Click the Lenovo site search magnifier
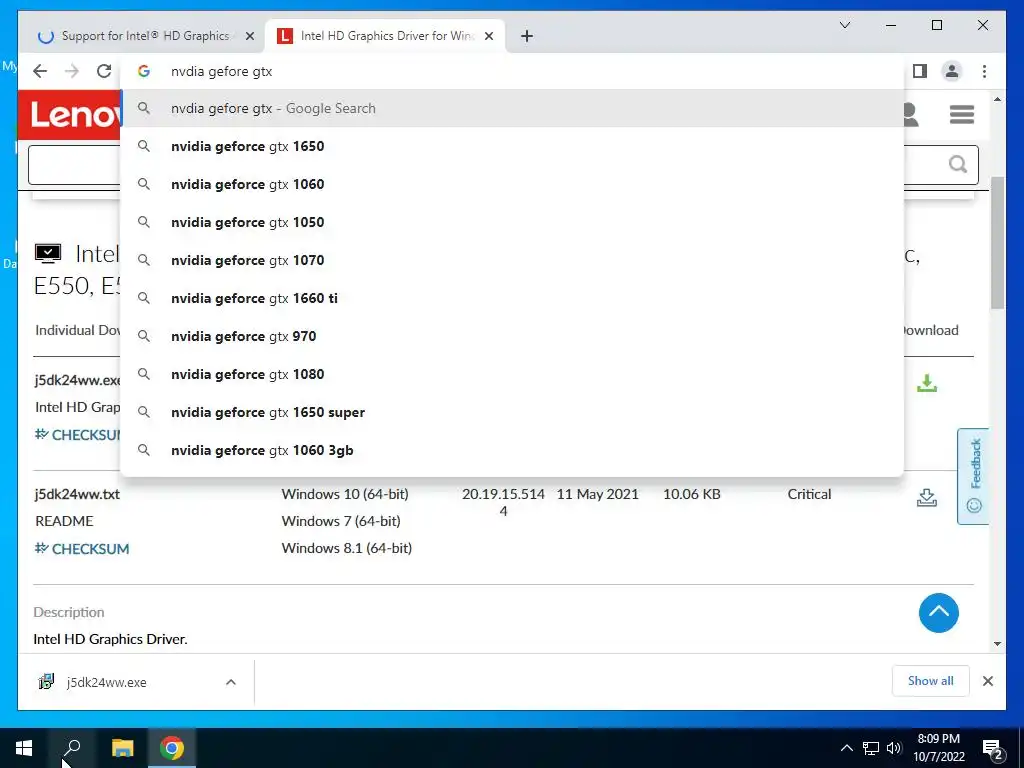 (x=957, y=164)
